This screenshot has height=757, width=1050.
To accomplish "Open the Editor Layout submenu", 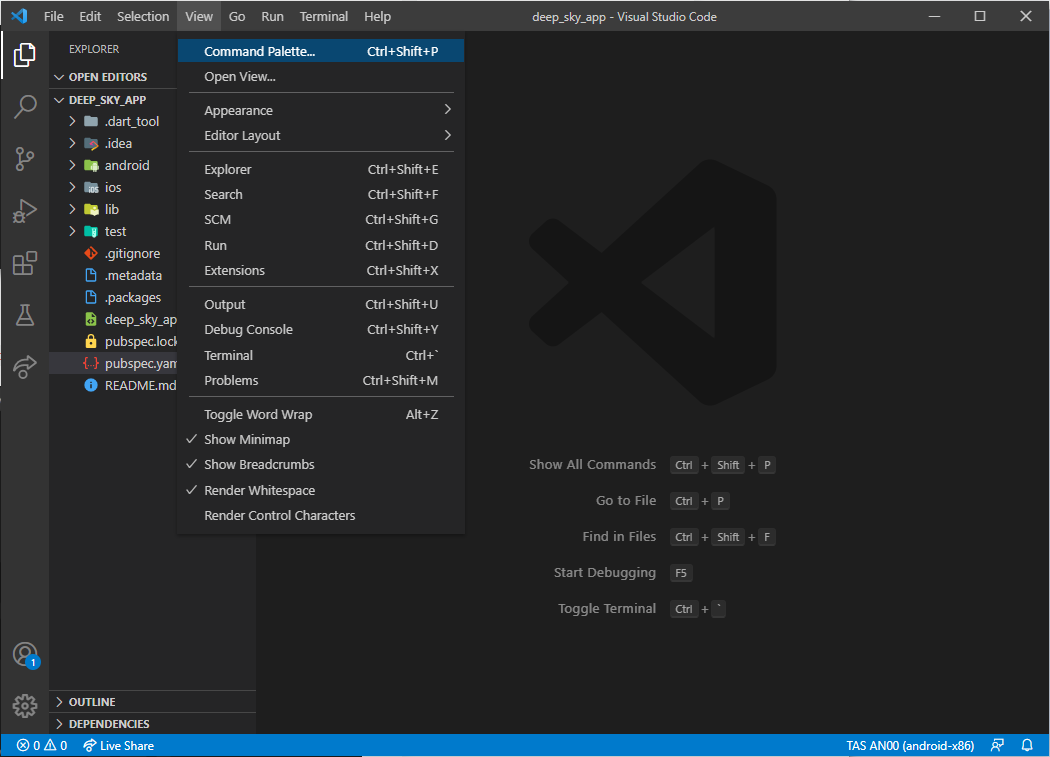I will click(x=321, y=136).
